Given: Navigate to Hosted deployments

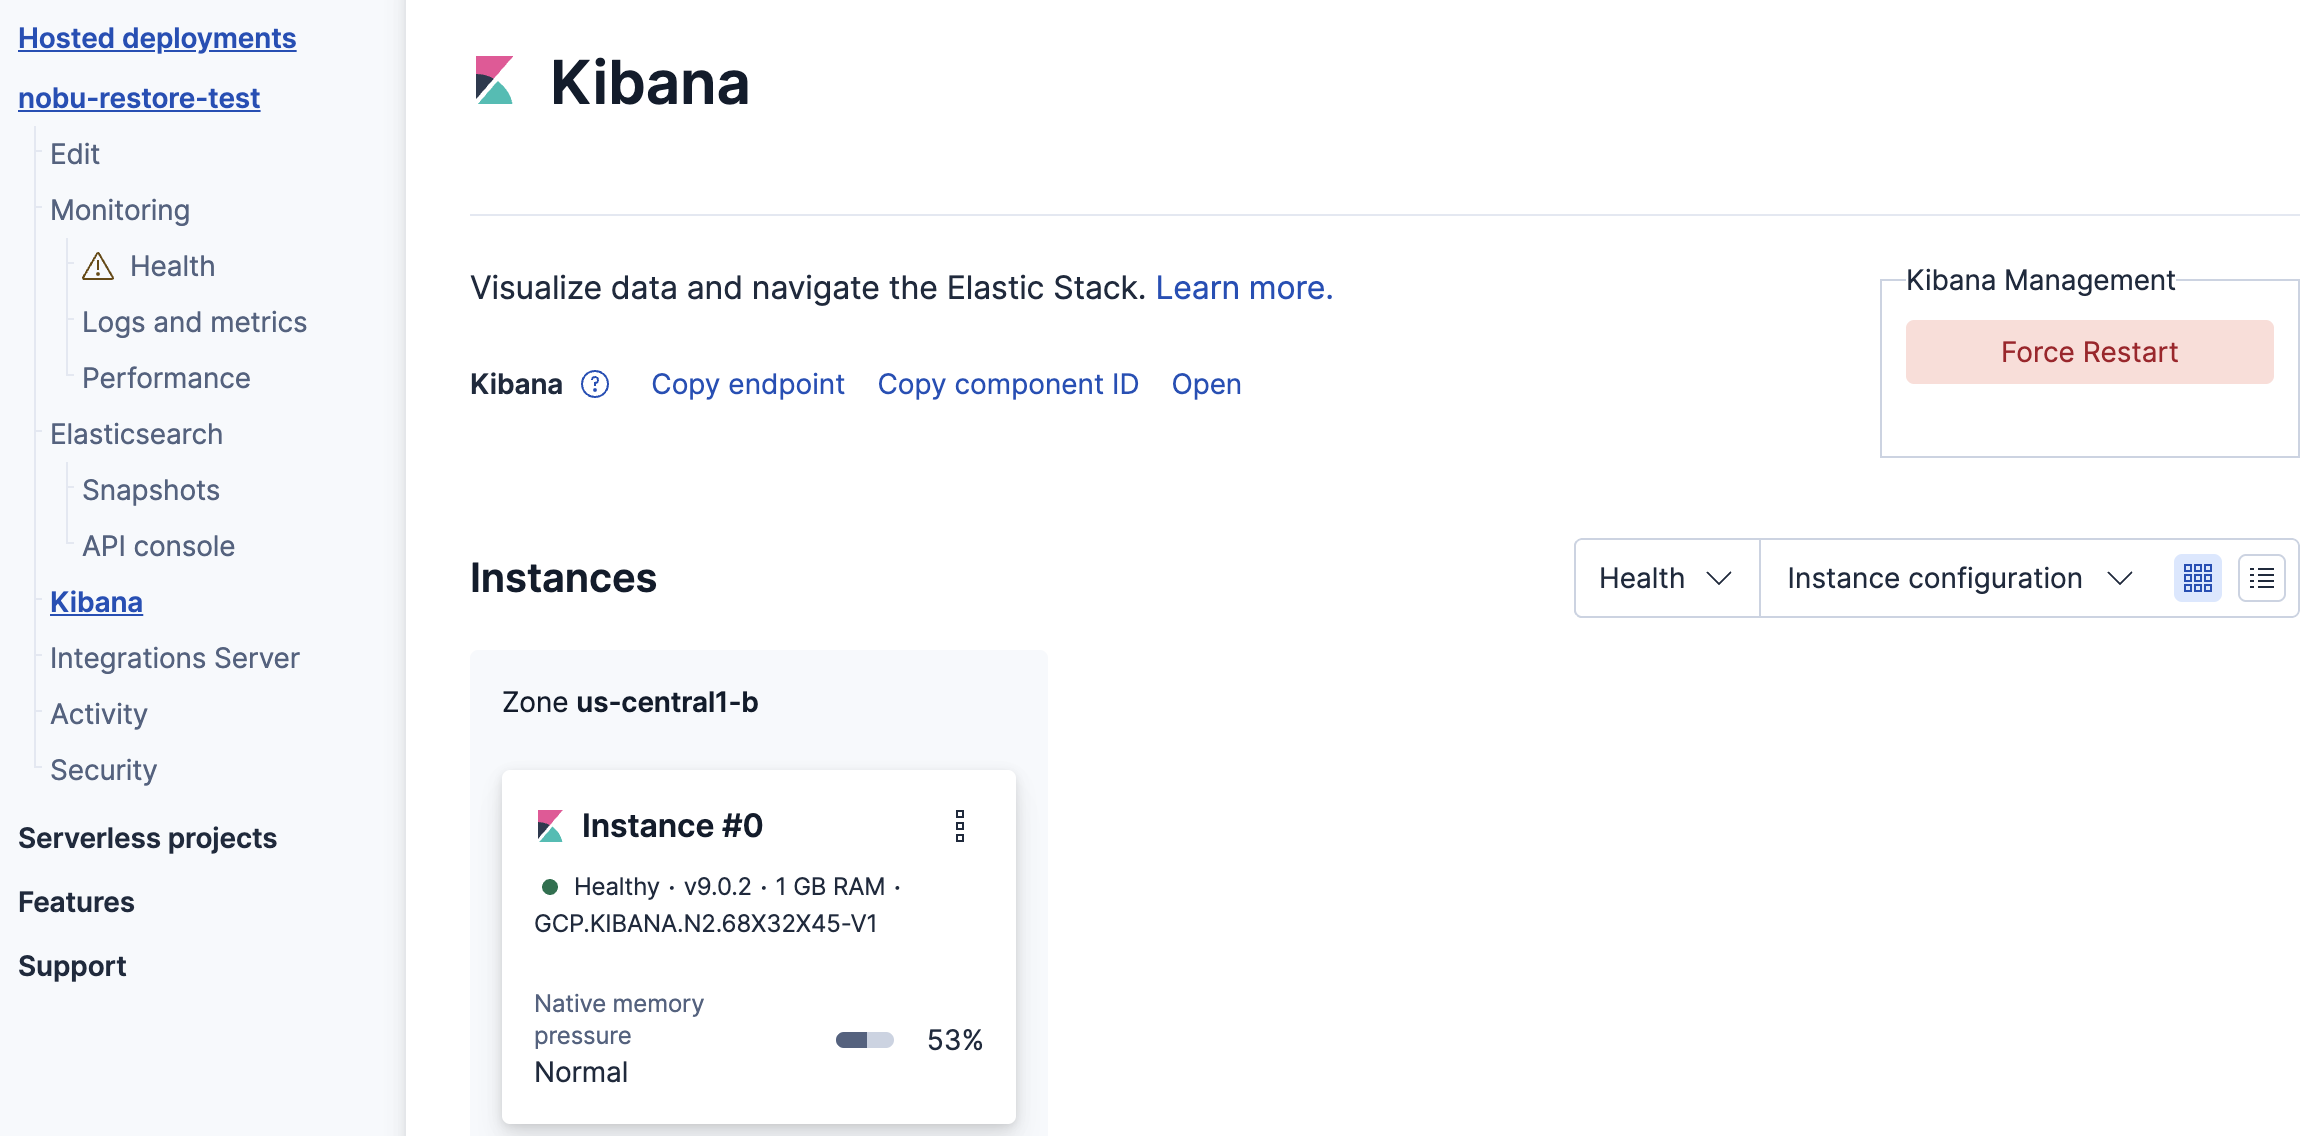Looking at the screenshot, I should point(157,39).
